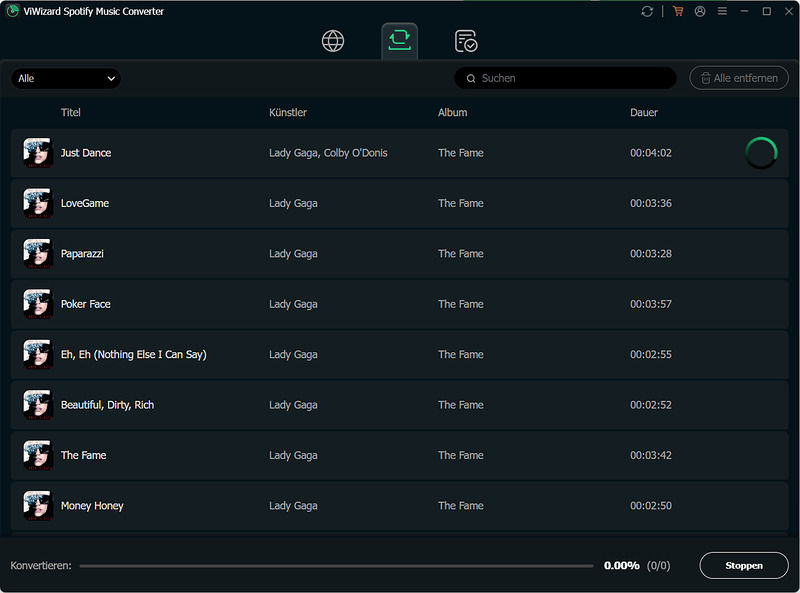Click Lady Gaga artist in Poker Face row
This screenshot has width=800, height=593.
[293, 304]
